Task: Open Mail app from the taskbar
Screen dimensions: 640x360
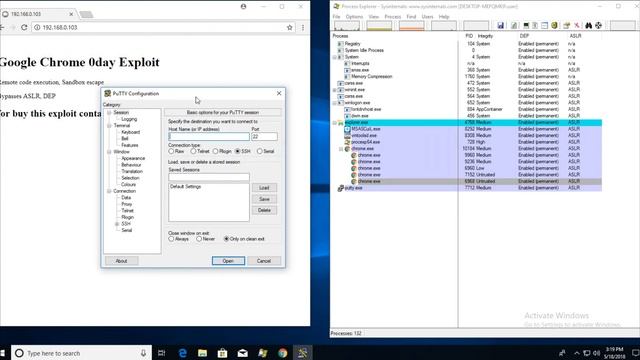Action: 242,353
